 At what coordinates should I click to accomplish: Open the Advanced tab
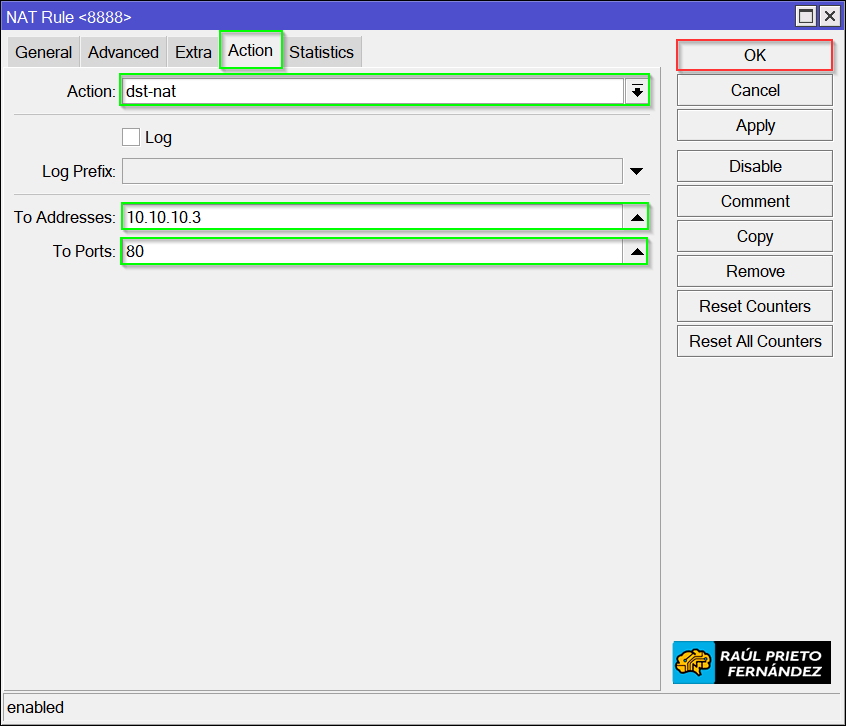(x=123, y=53)
